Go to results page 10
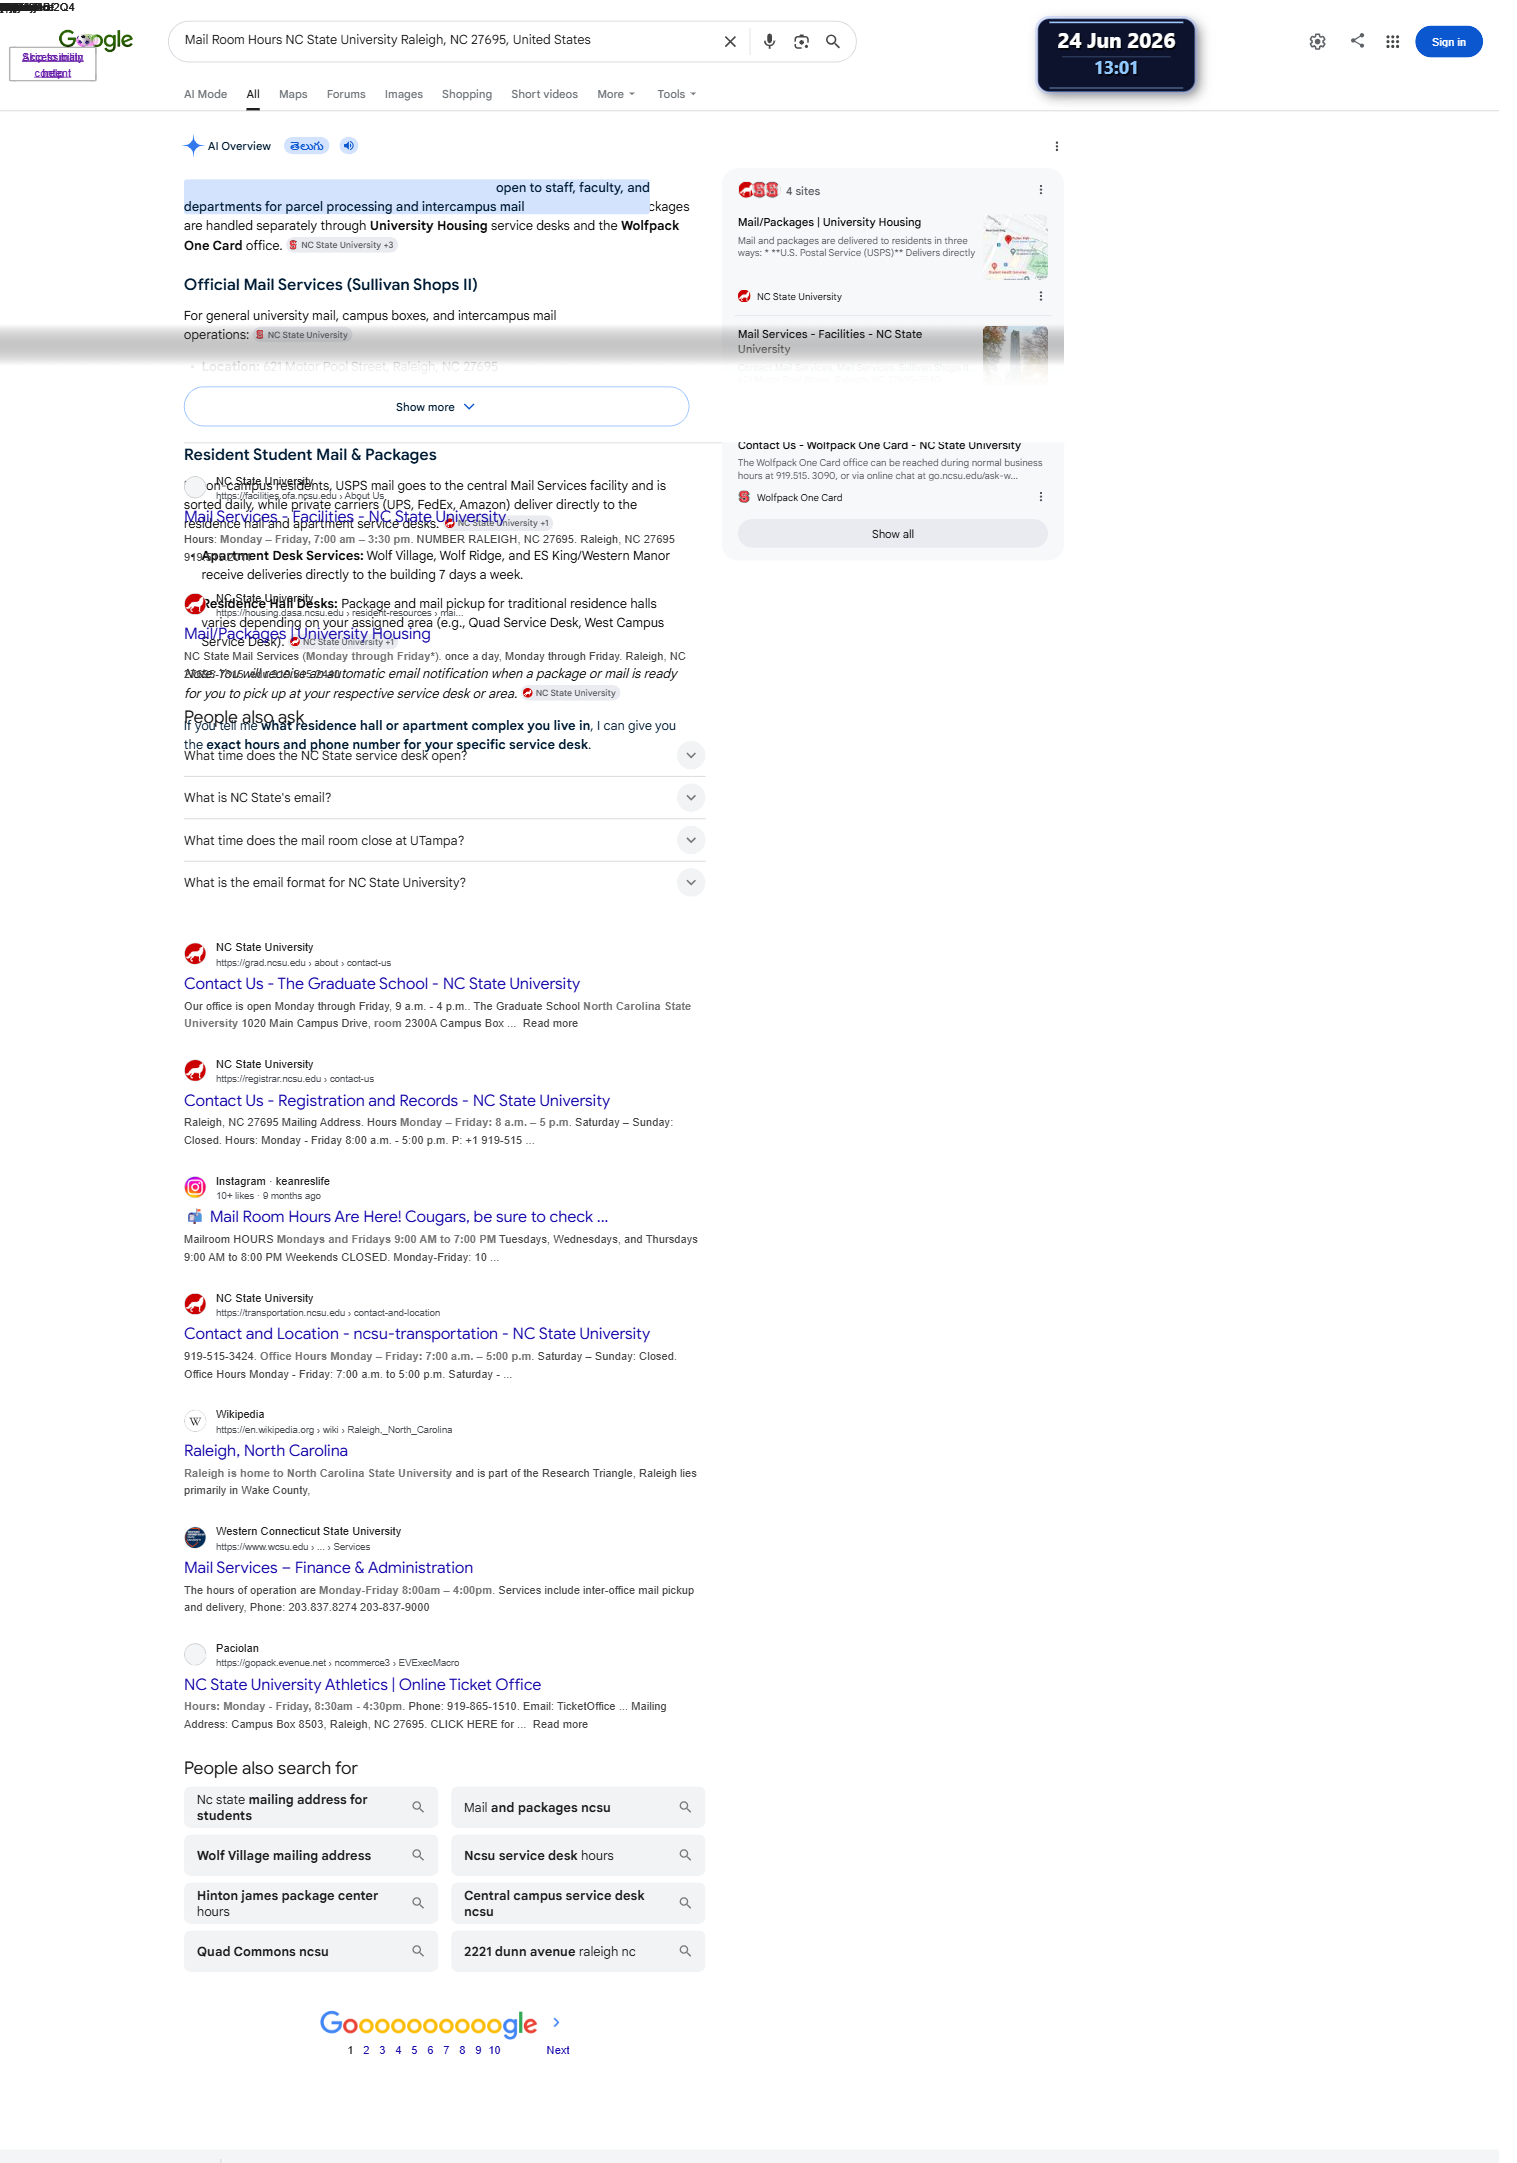This screenshot has width=1517, height=2163. pos(494,2050)
